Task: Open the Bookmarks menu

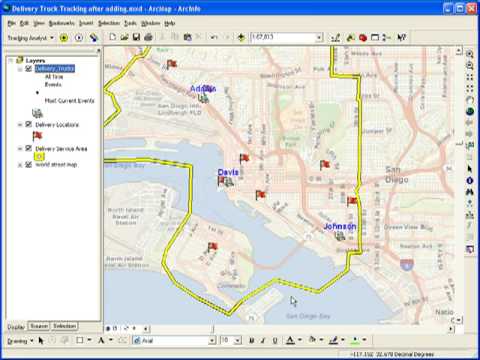Action: point(62,23)
